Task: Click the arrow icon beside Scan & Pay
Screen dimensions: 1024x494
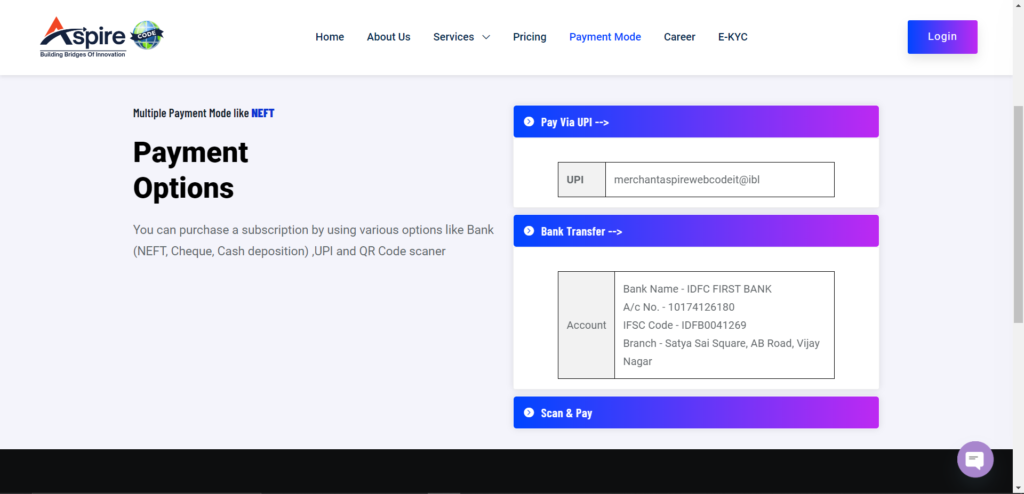Action: 529,412
